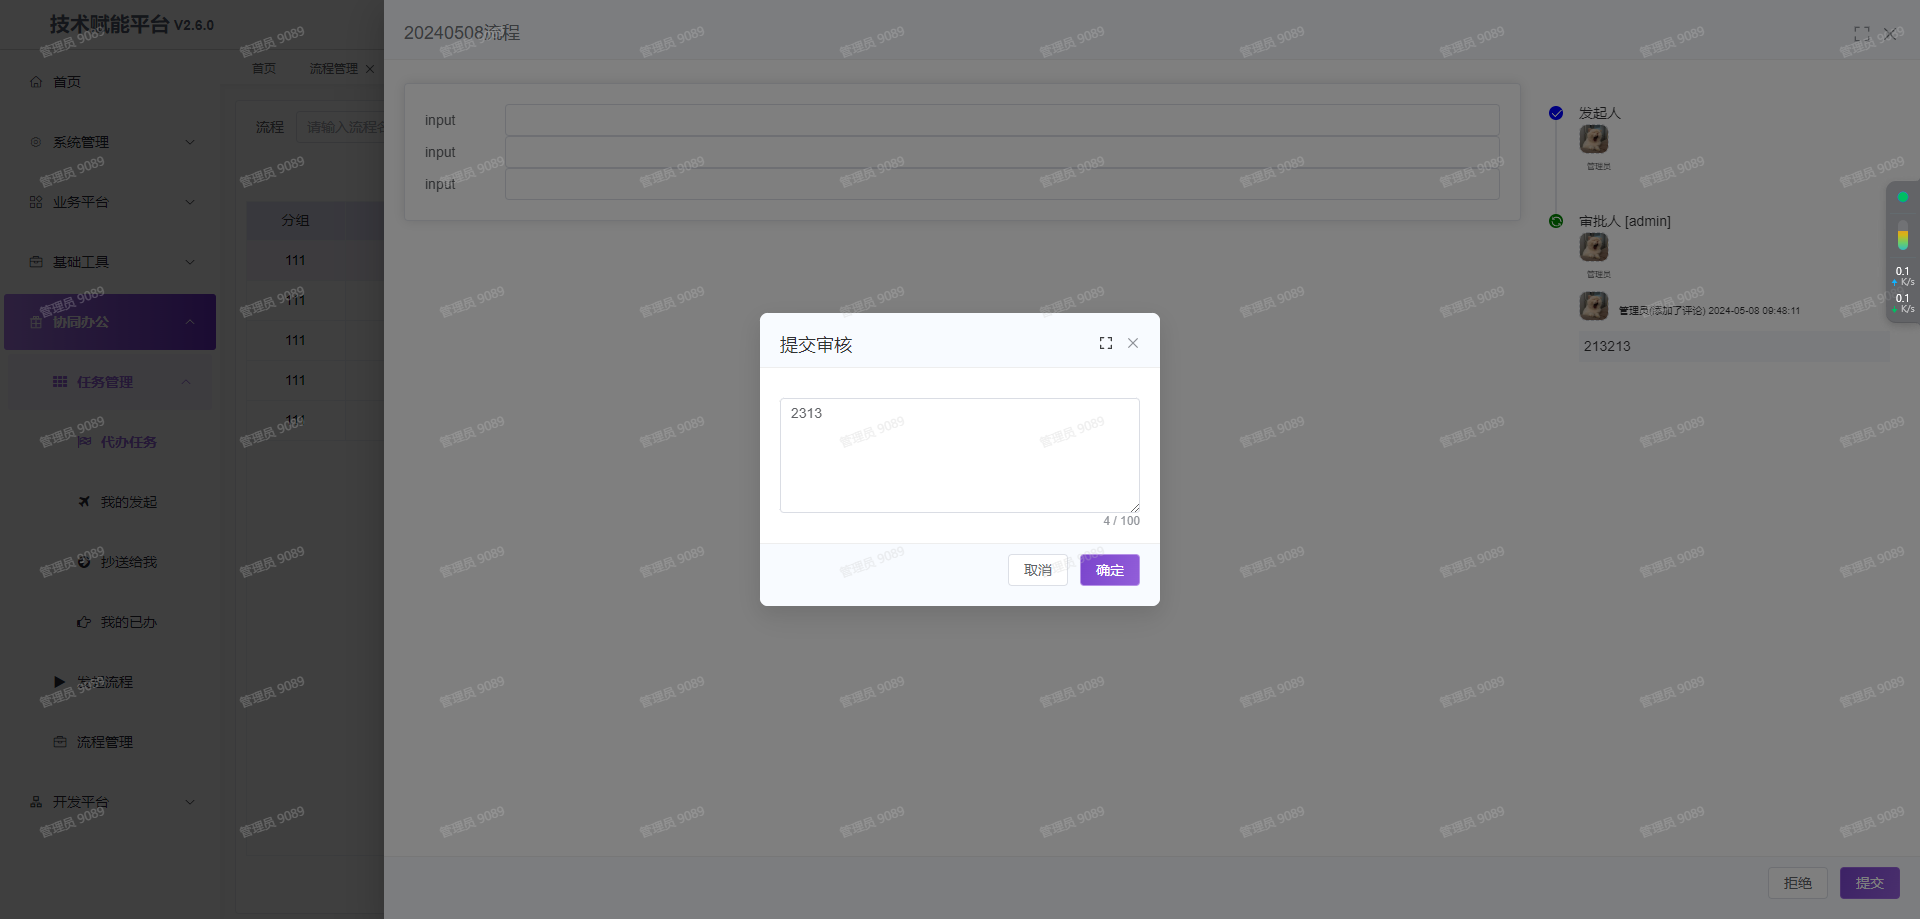
Task: Click the 我的已办 hand icon
Action: point(84,622)
